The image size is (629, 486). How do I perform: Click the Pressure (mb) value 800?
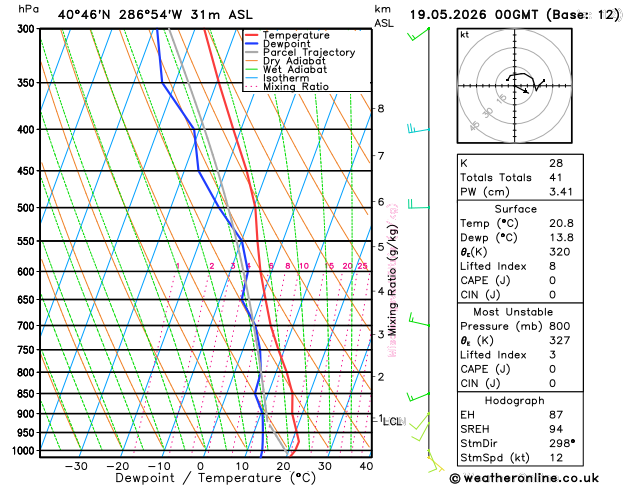coord(560,326)
